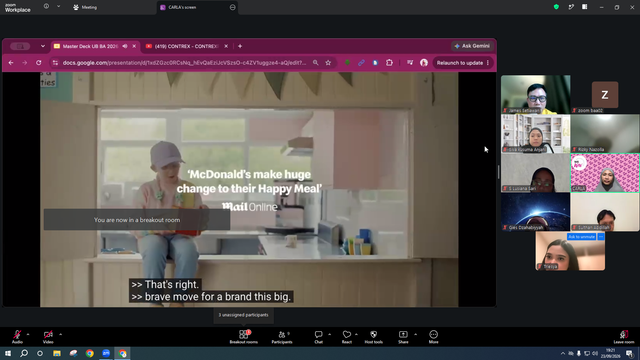Click docs.google.com address bar
Image resolution: width=640 pixels, height=360 pixels.
[x=184, y=63]
